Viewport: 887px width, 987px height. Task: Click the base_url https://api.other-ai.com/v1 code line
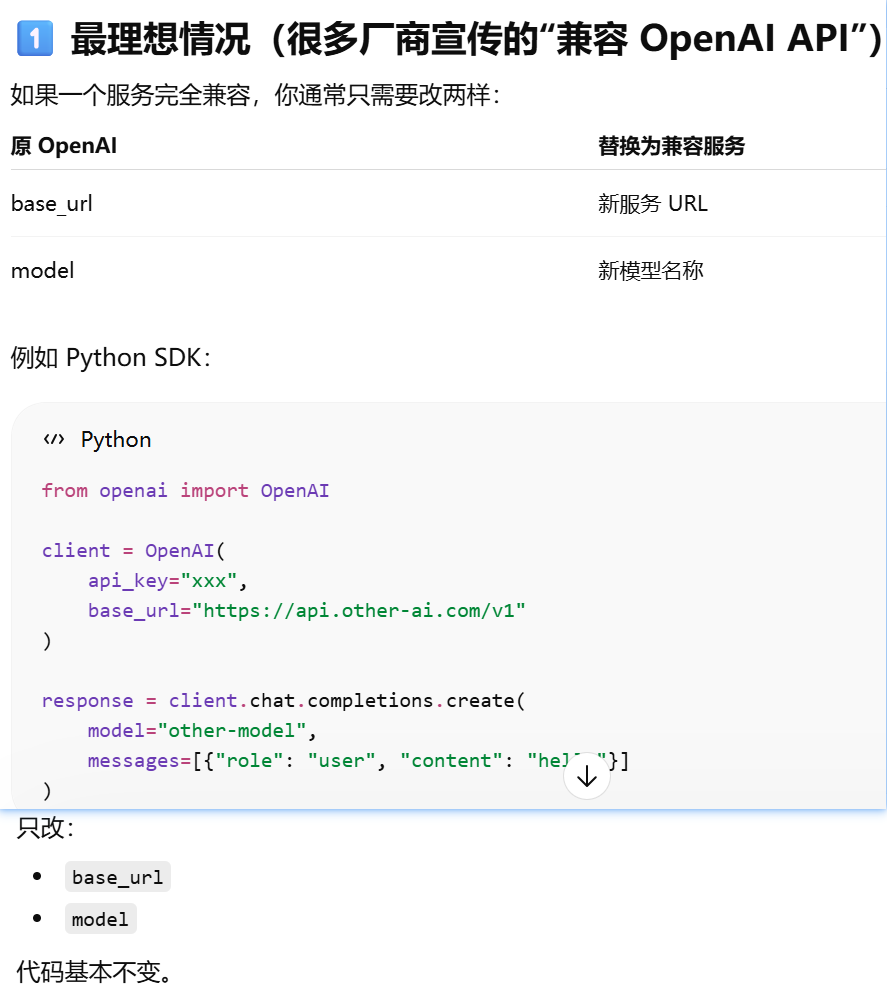click(x=307, y=611)
